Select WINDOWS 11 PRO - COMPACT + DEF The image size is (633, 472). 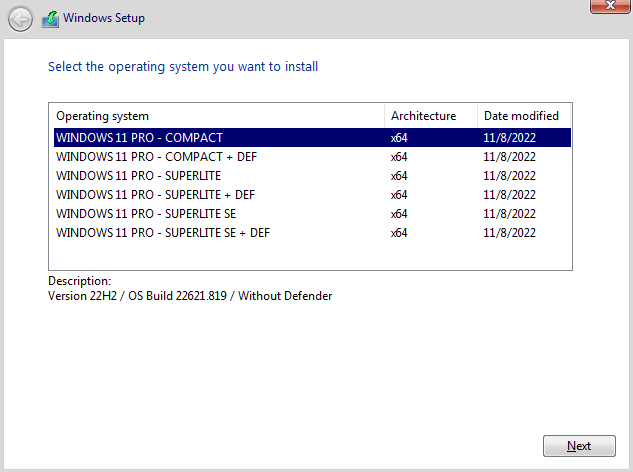(x=156, y=156)
